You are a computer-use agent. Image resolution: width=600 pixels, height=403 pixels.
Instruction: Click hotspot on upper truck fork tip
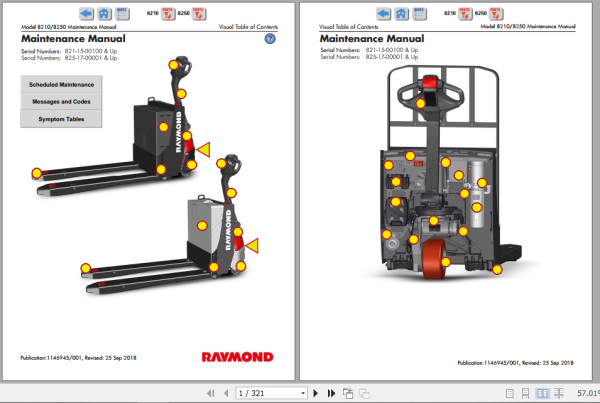point(36,173)
